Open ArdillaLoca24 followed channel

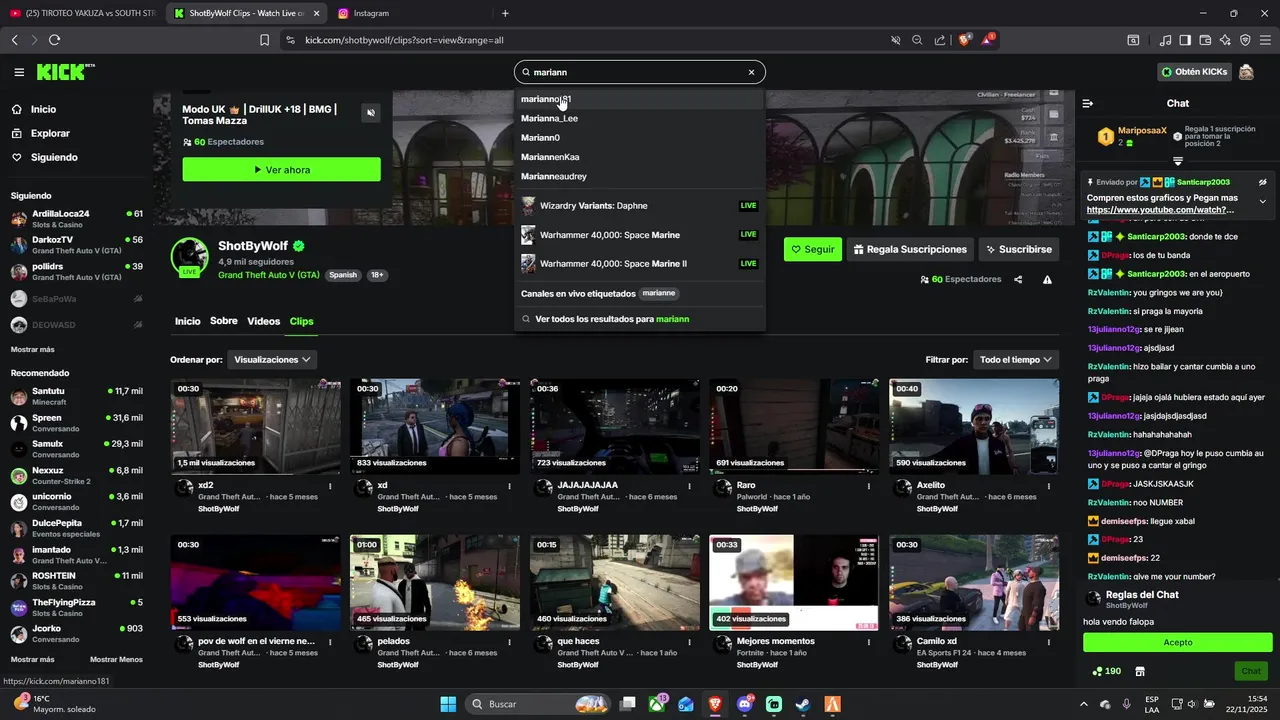(x=76, y=218)
